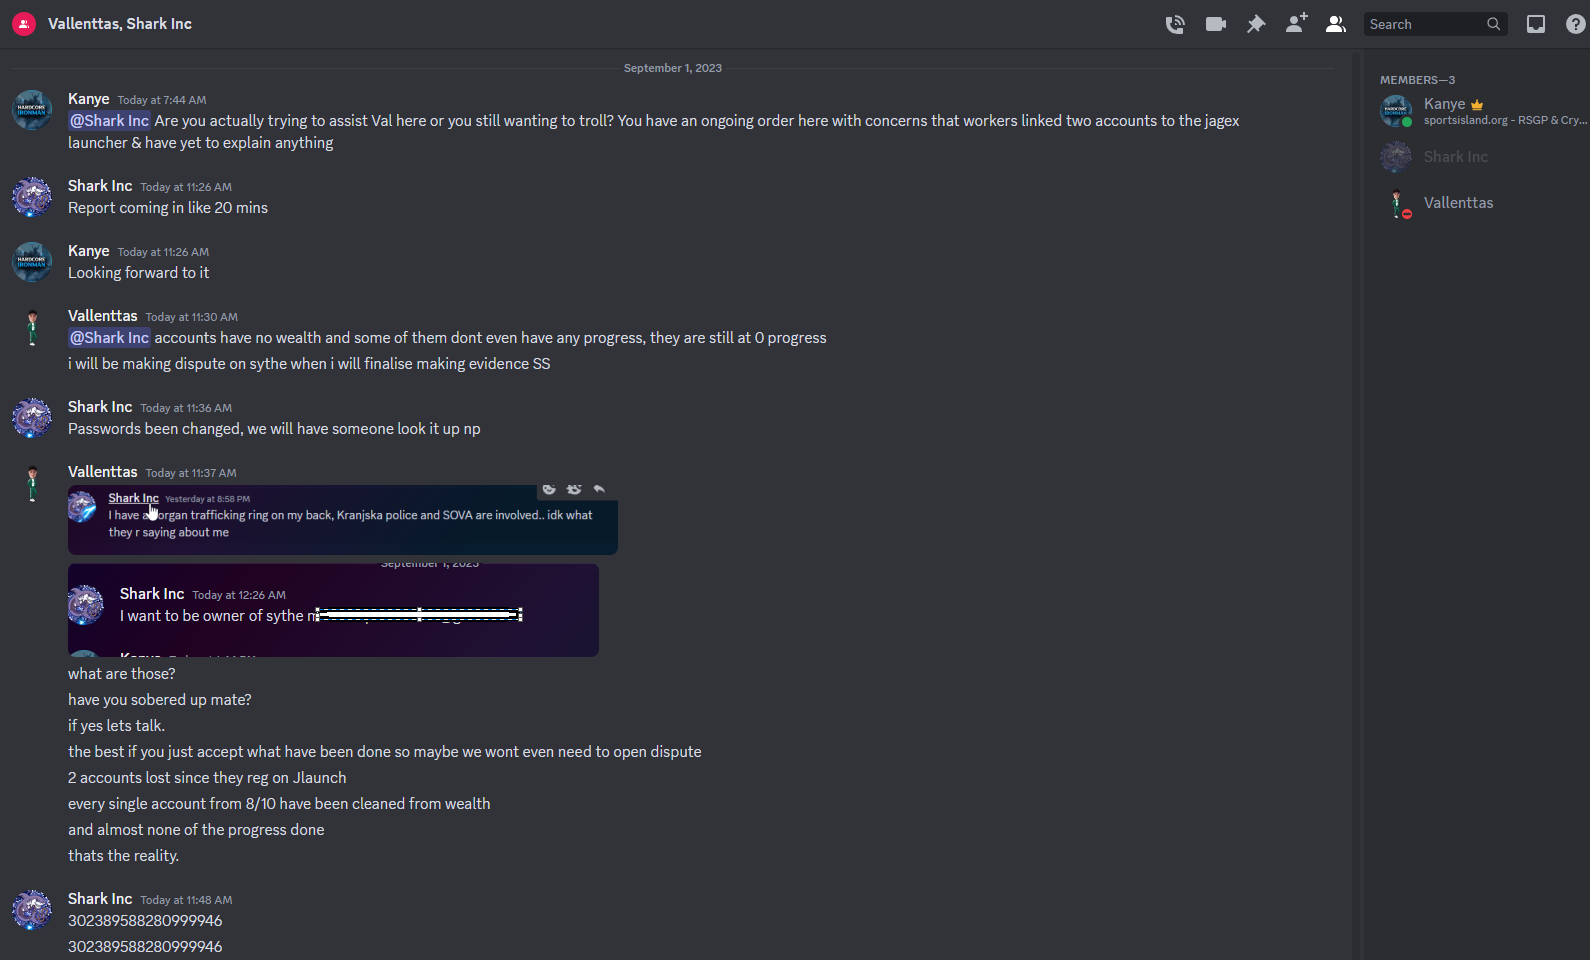Image resolution: width=1590 pixels, height=960 pixels.
Task: Click Vallenttas avatar at 11:30 AM message
Action: coord(32,327)
